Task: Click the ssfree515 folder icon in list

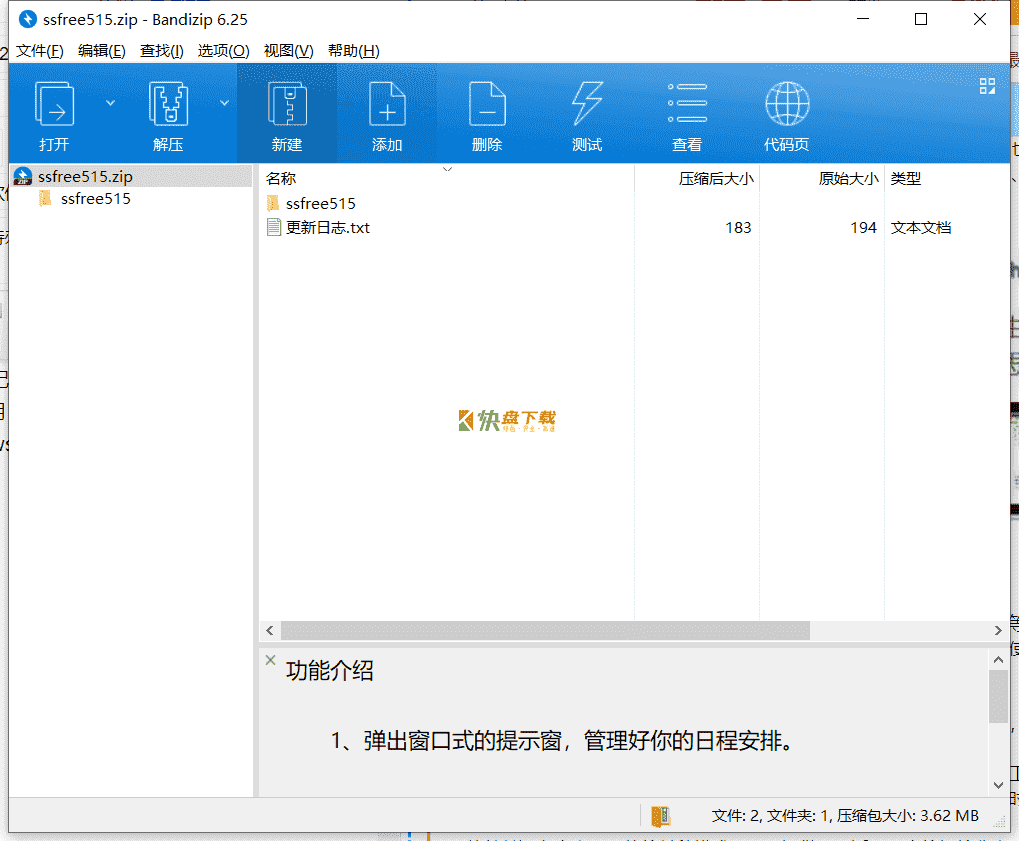Action: tap(274, 203)
